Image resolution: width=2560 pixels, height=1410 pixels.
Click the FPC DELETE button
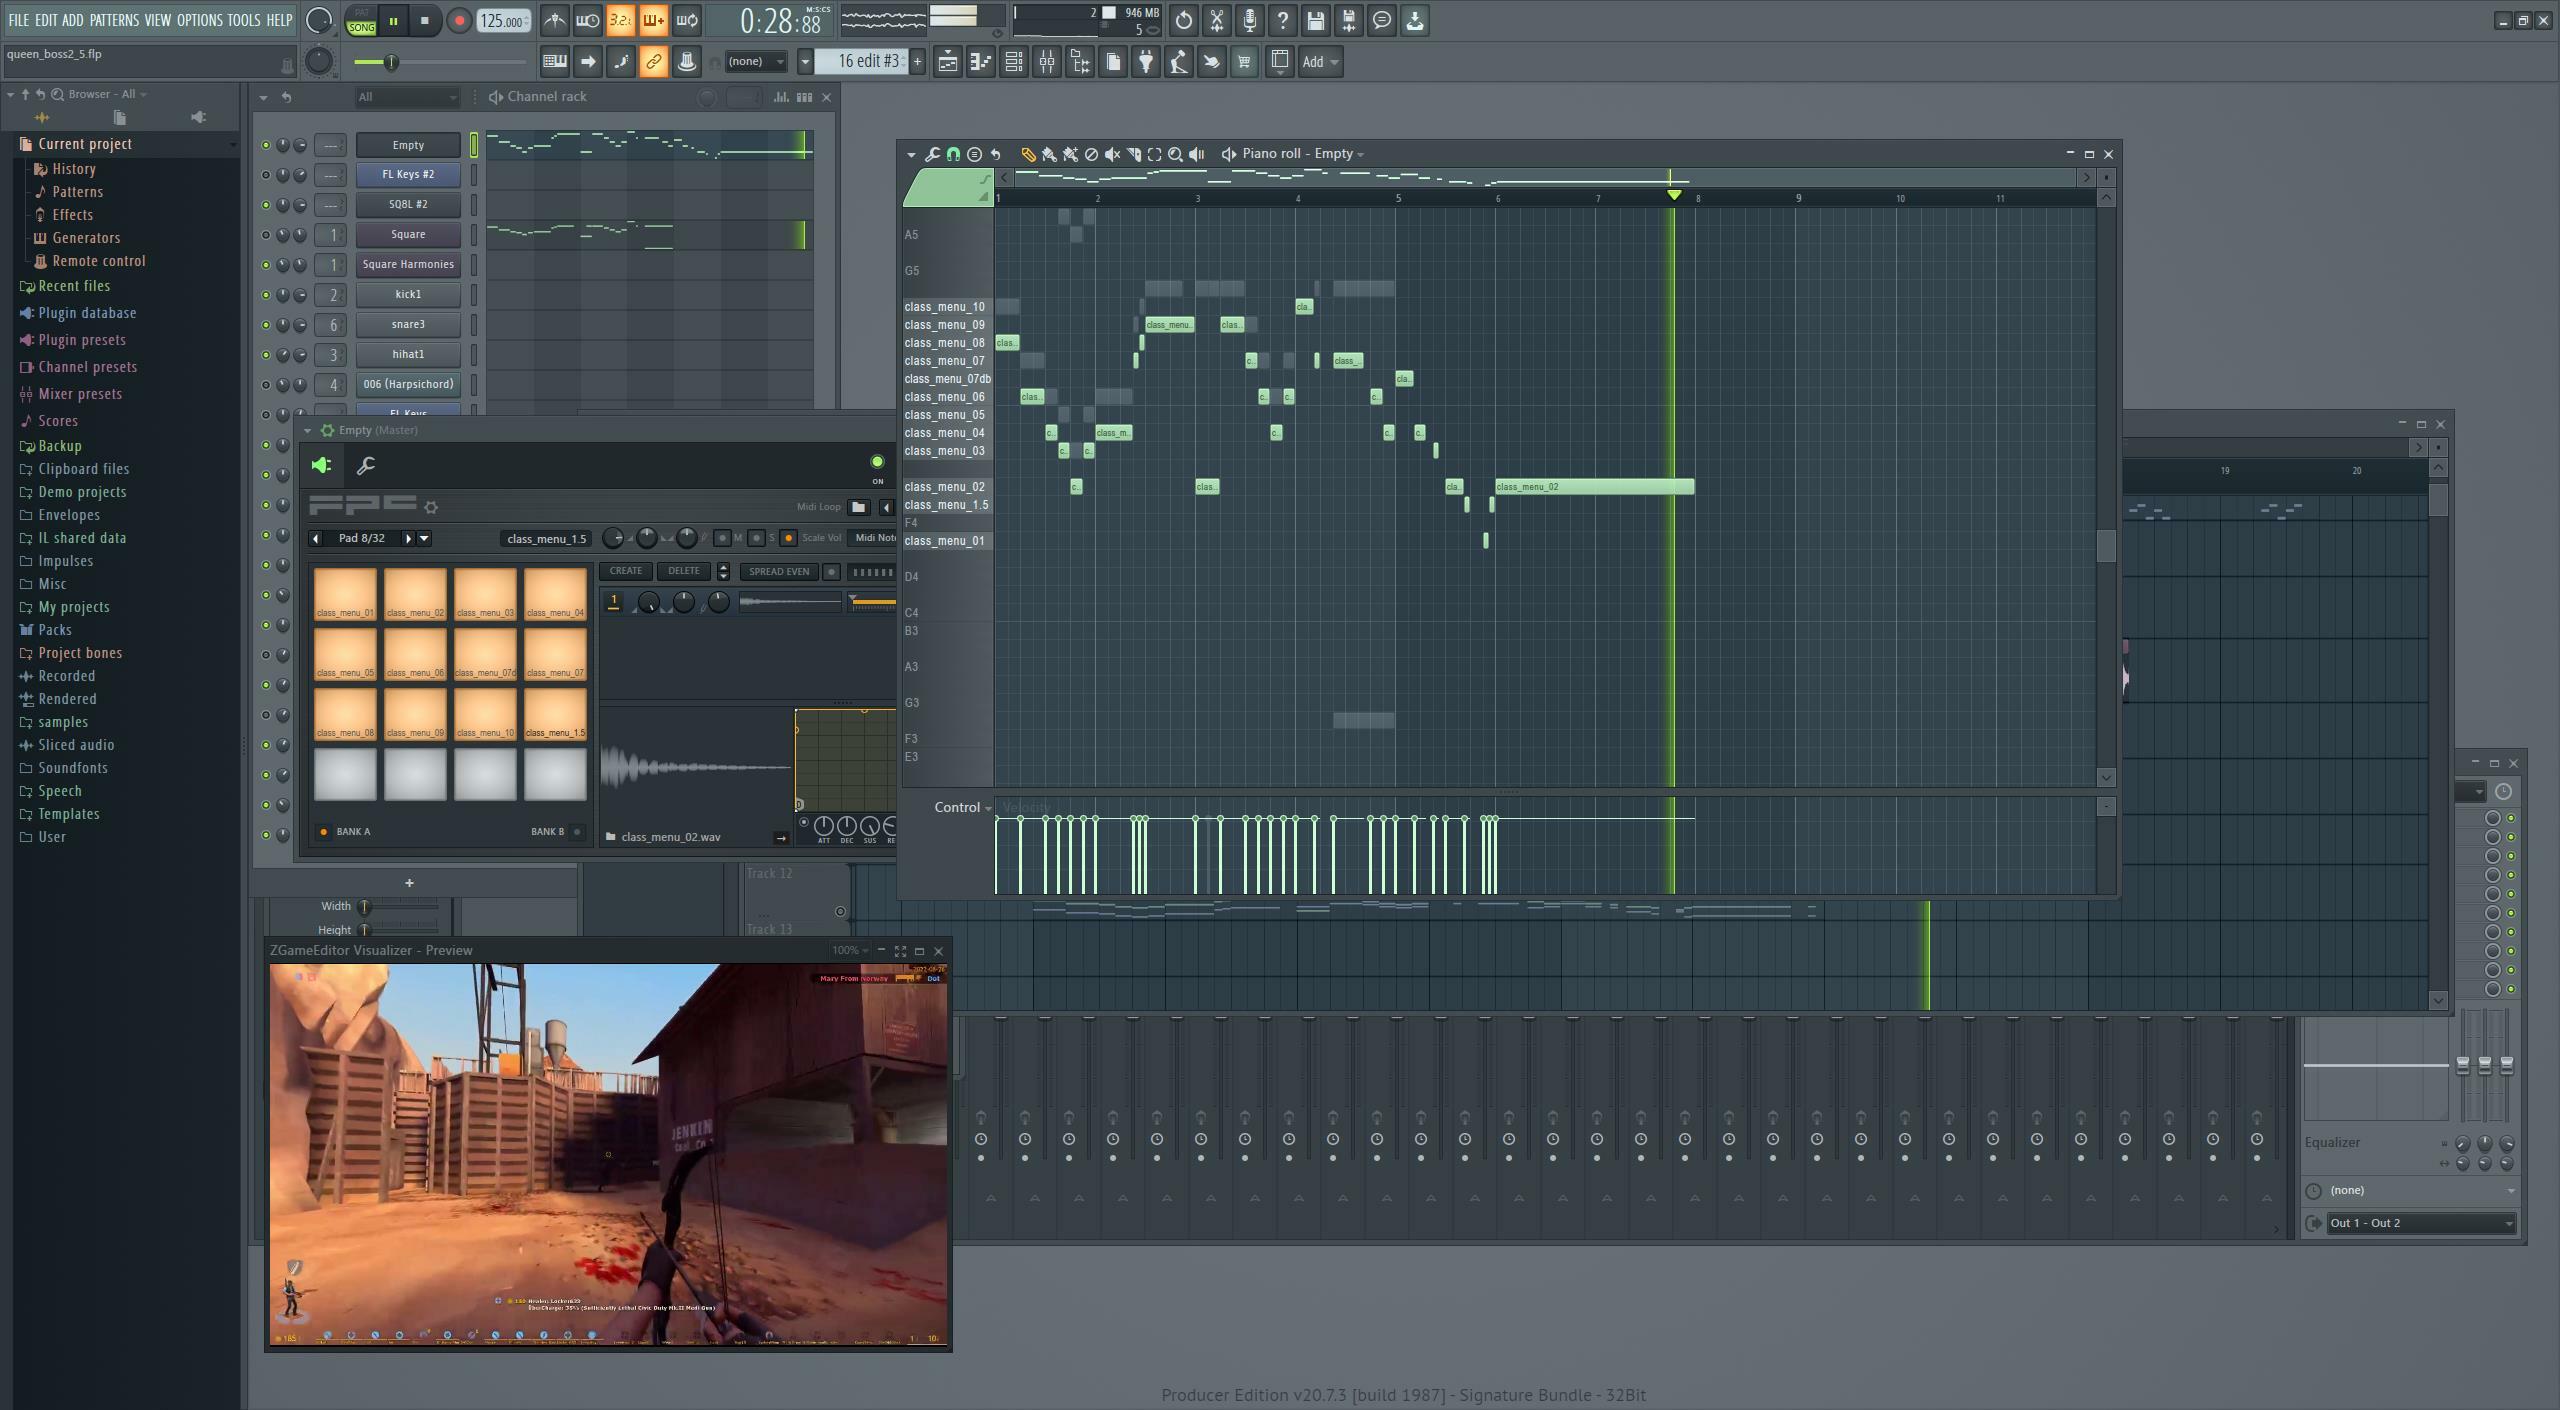tap(684, 571)
